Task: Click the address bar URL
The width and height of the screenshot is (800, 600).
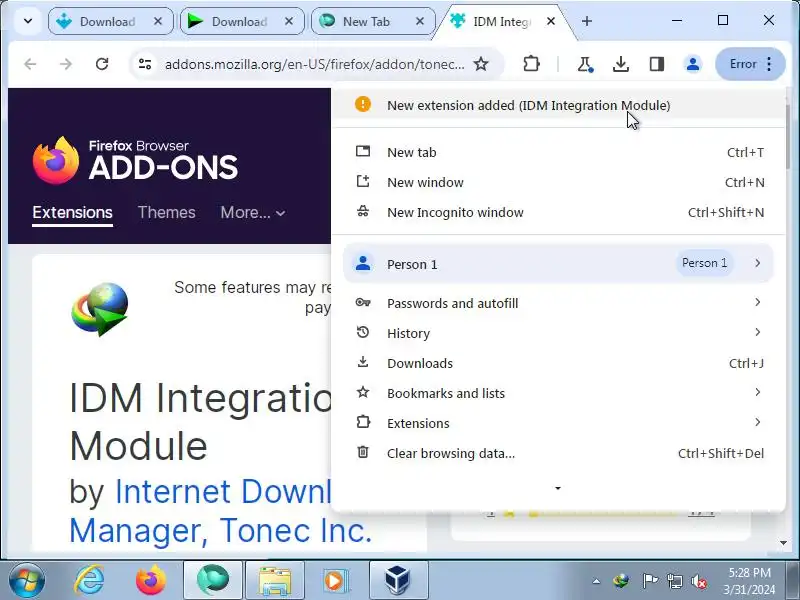Action: [x=315, y=64]
